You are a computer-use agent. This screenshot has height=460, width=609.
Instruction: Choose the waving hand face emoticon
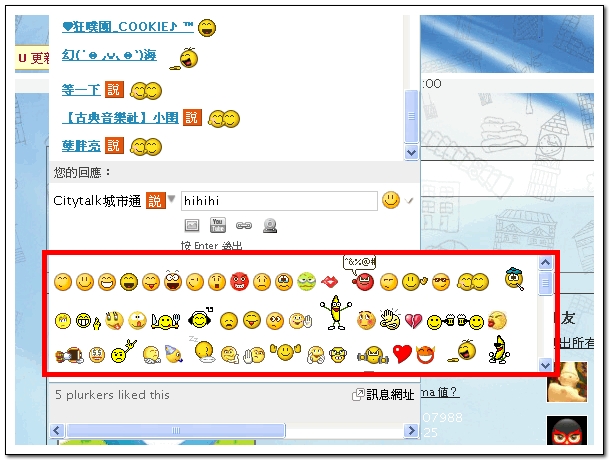(301, 321)
